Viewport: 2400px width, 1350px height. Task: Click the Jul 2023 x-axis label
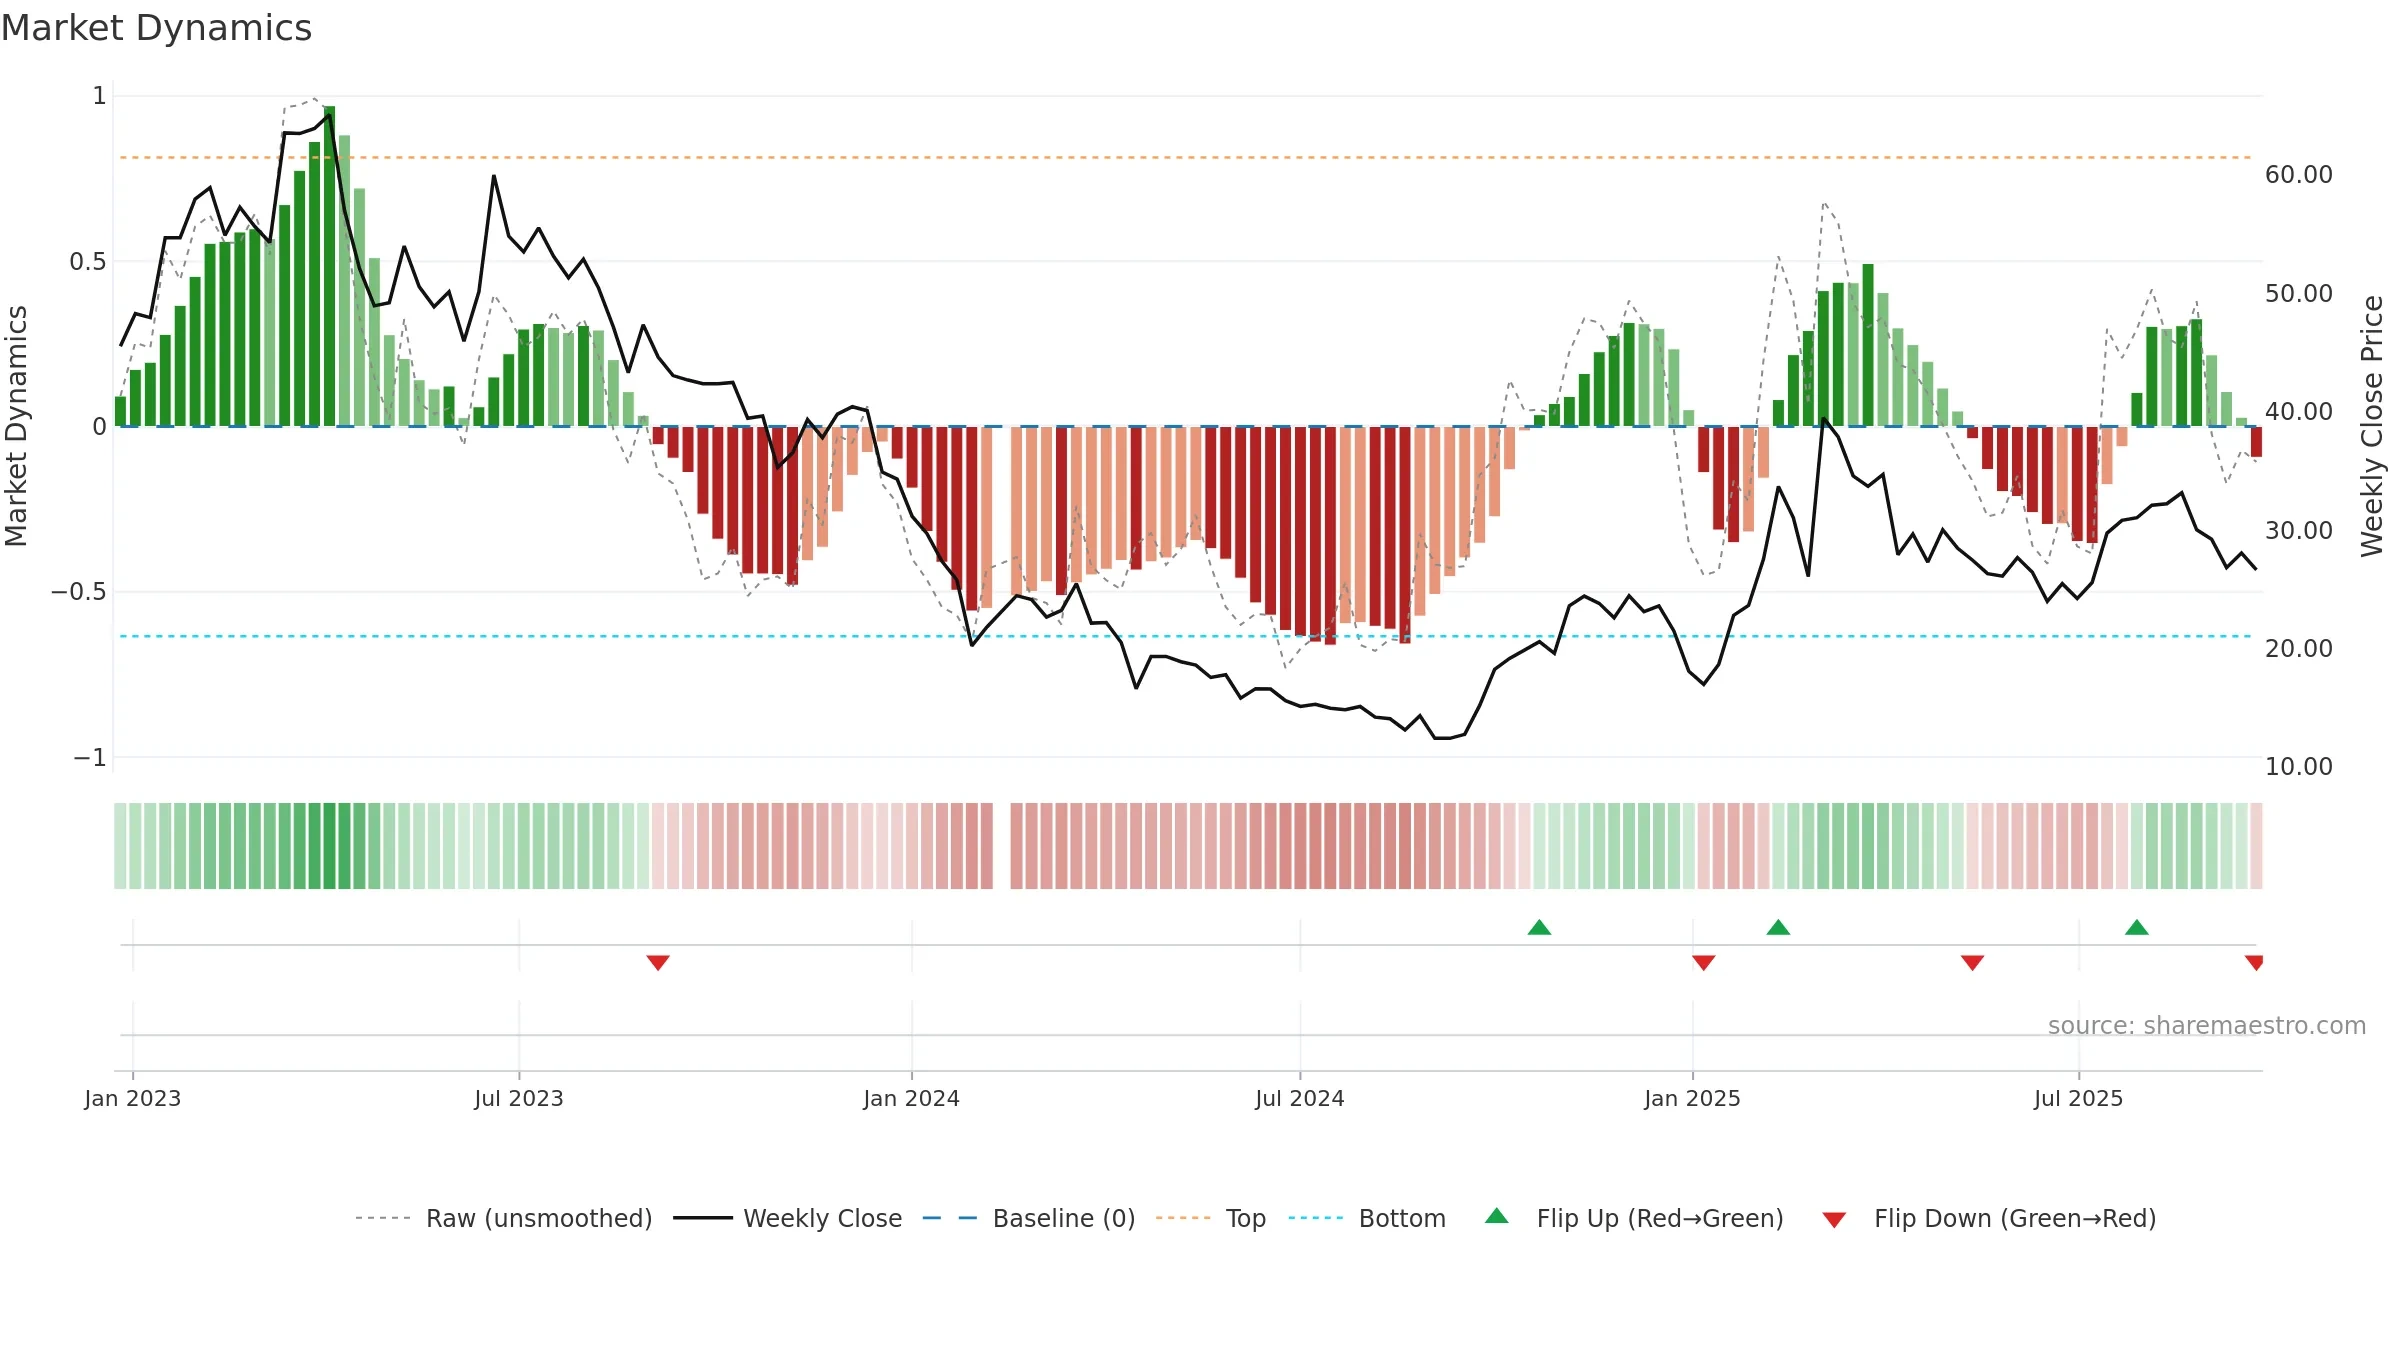pos(519,1098)
